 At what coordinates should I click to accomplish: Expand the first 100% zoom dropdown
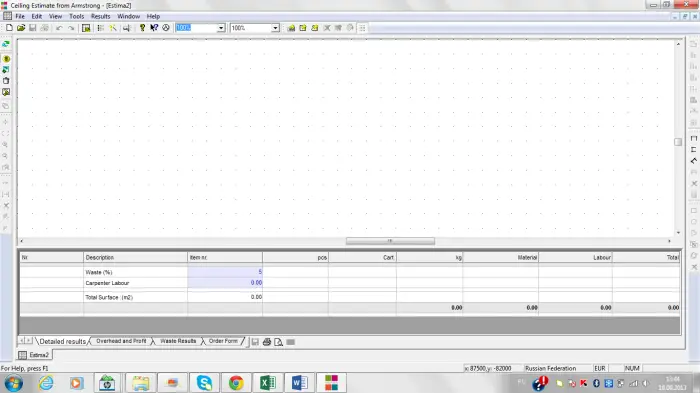(x=221, y=28)
